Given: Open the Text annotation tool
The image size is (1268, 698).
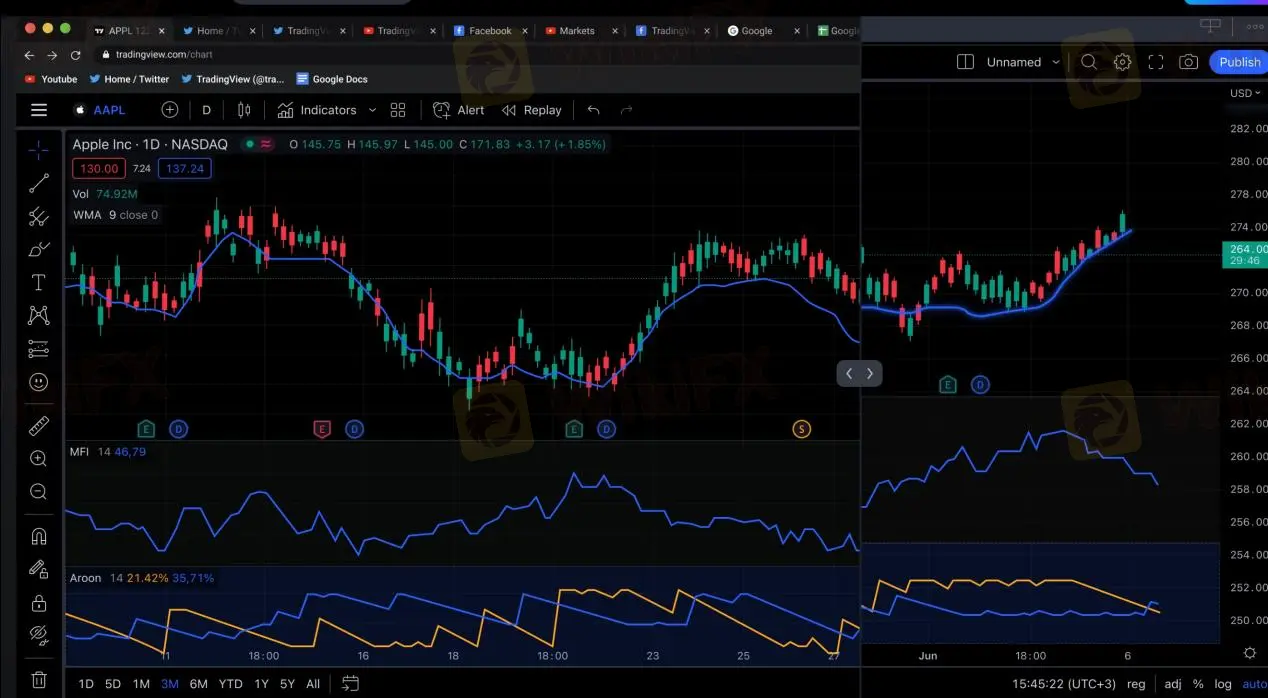Looking at the screenshot, I should point(38,281).
